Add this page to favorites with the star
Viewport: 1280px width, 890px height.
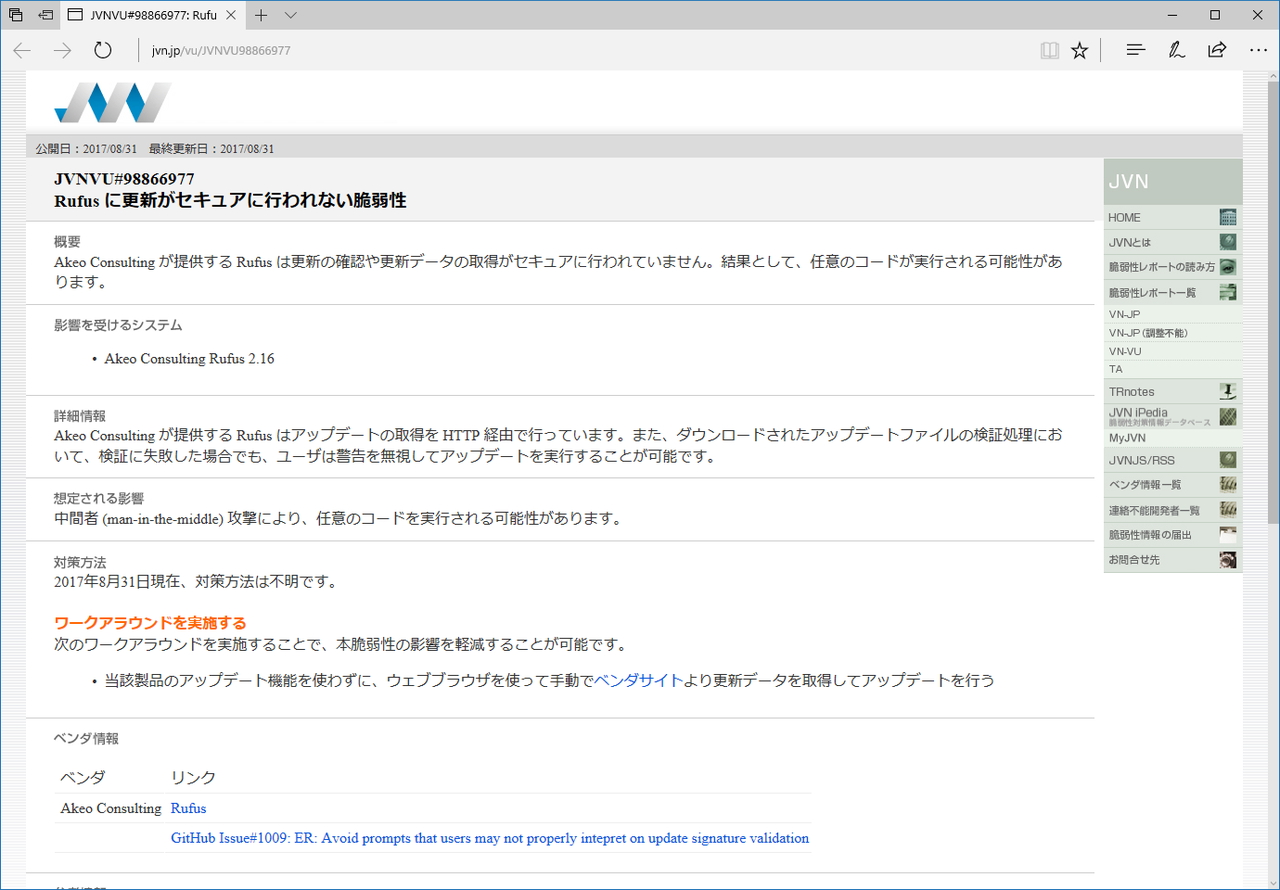pos(1079,49)
